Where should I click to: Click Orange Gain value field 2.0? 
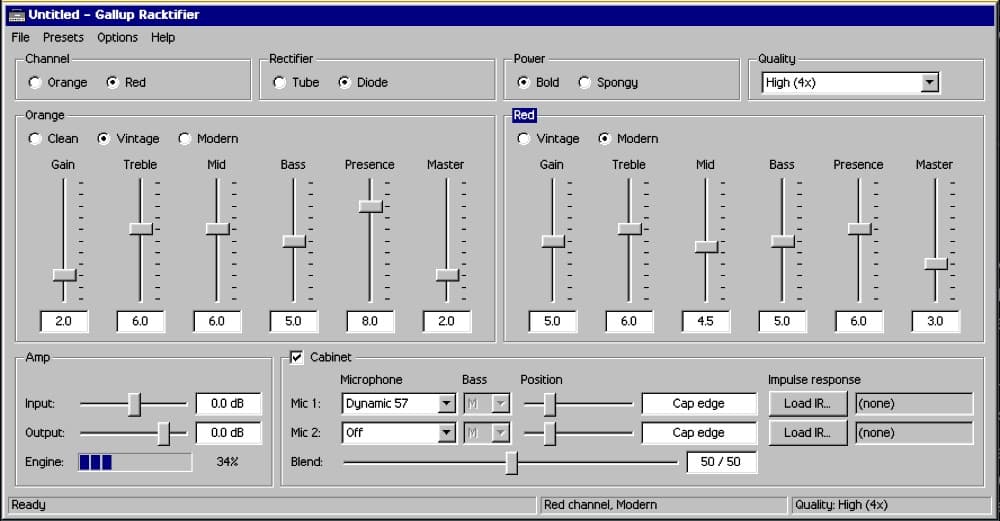pyautogui.click(x=64, y=321)
